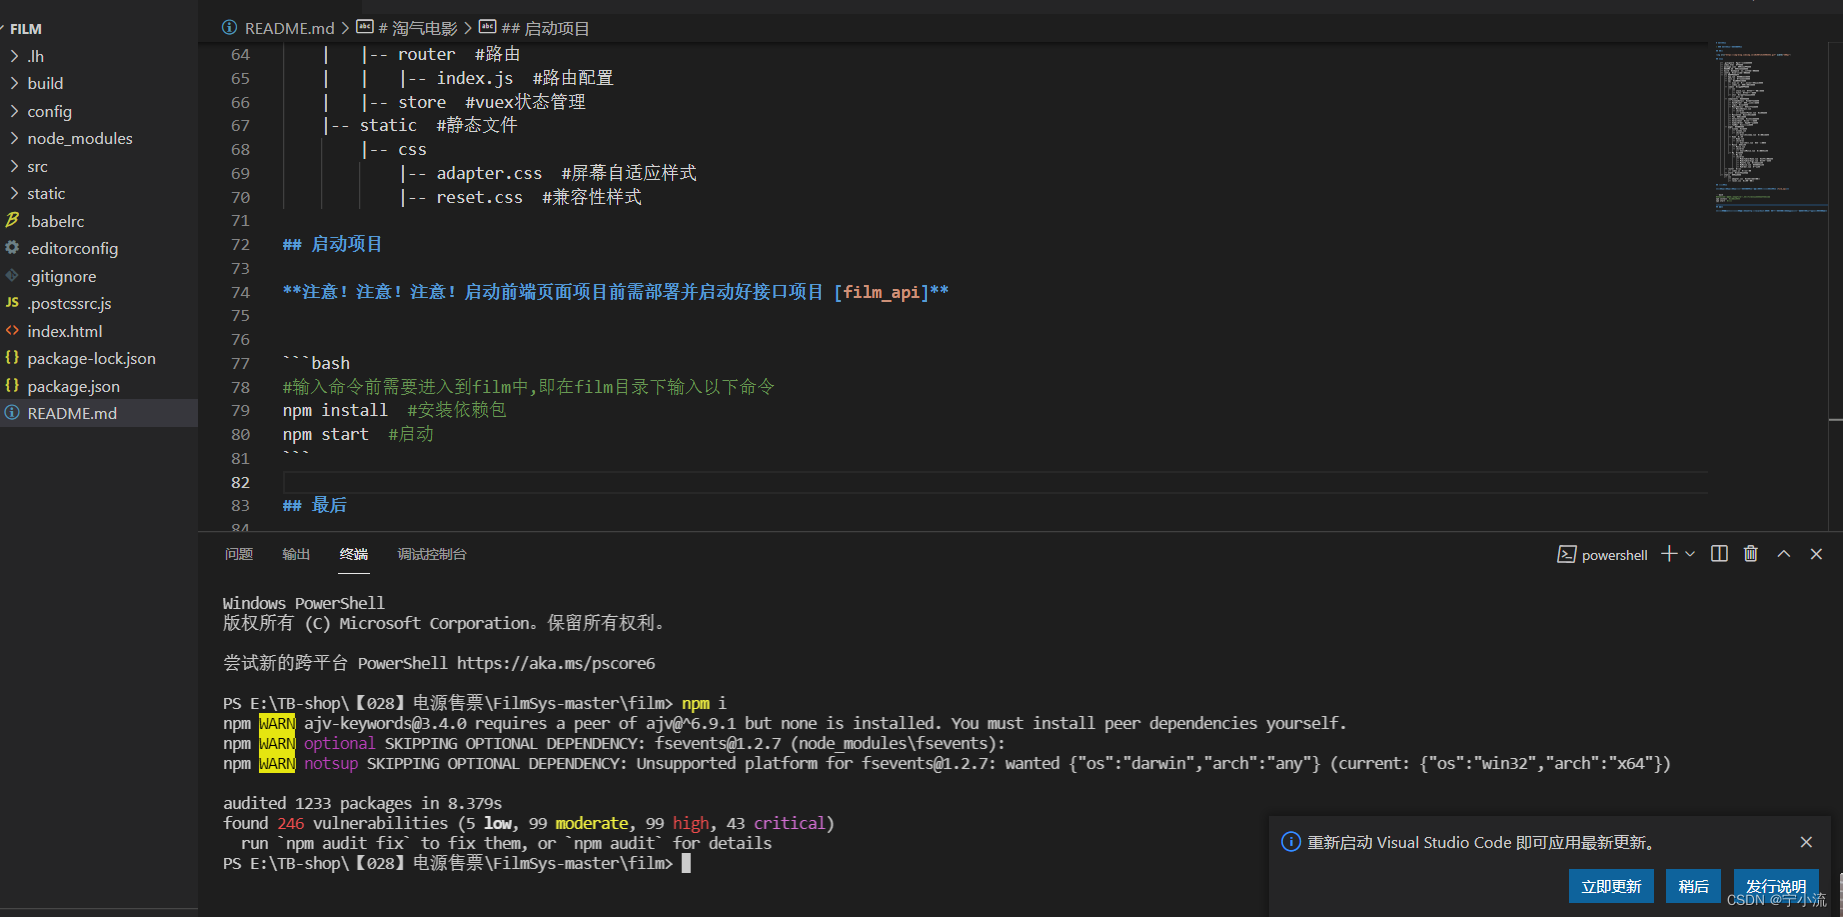Place cursor on empty line 82
This screenshot has height=917, width=1843.
point(994,482)
